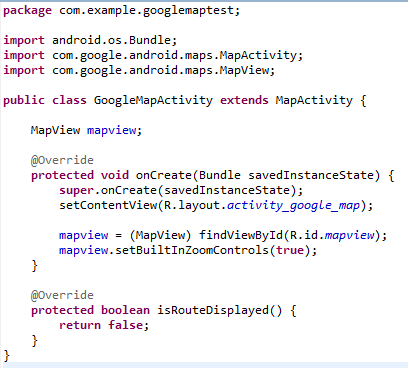Click the second @Override annotation

(62, 295)
